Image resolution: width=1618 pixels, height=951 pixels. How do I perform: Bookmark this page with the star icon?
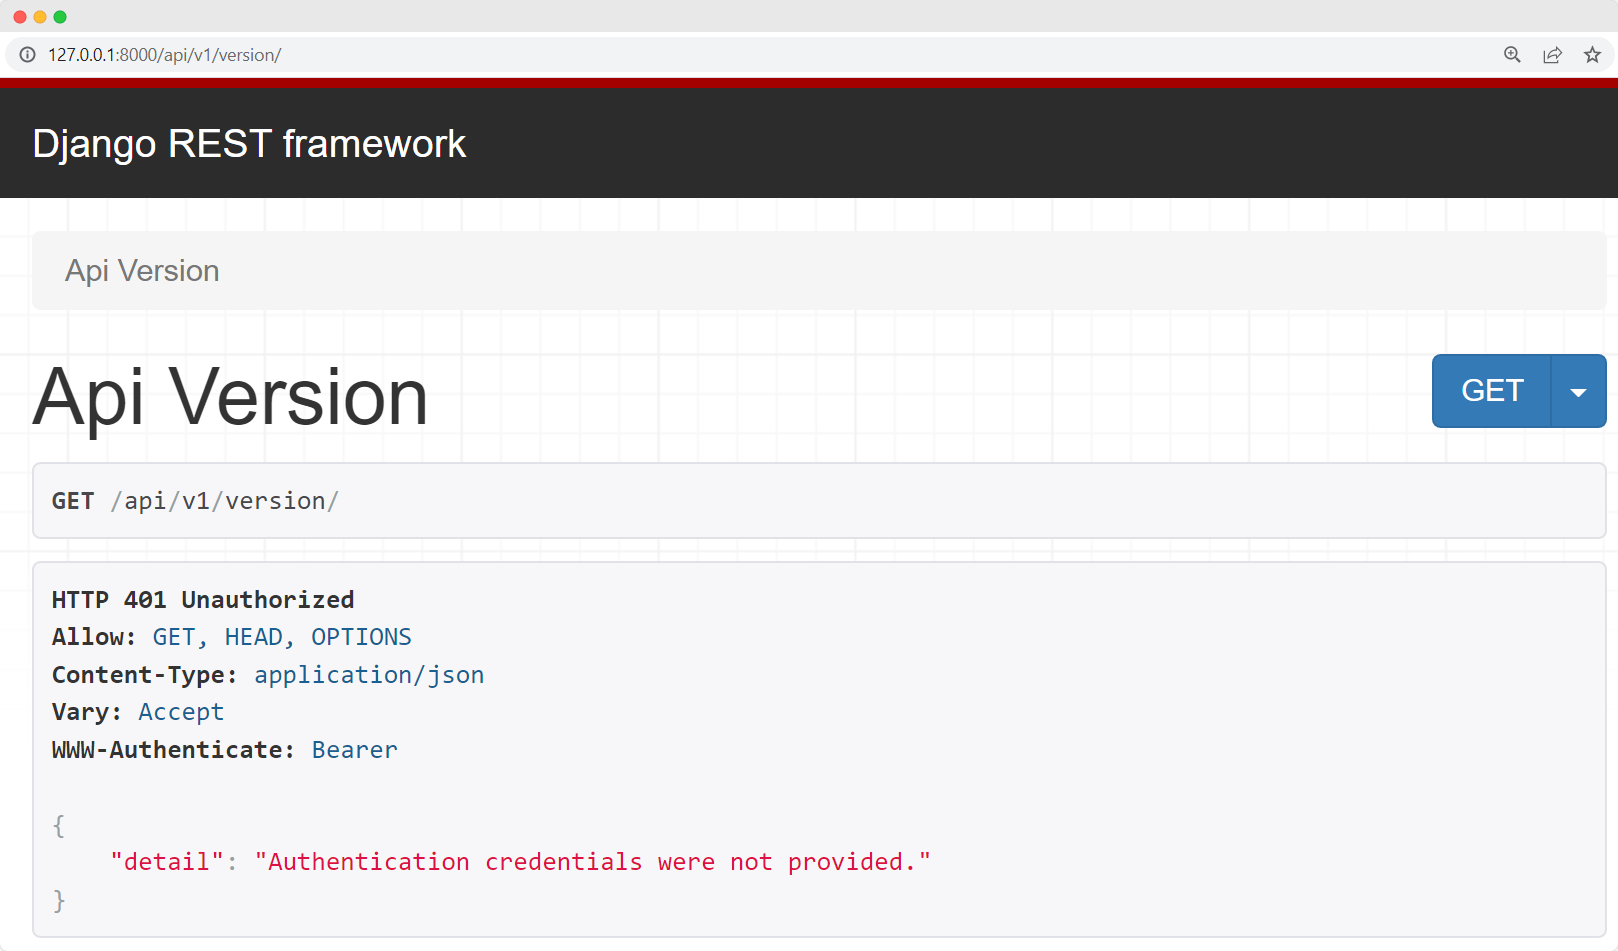[1592, 55]
